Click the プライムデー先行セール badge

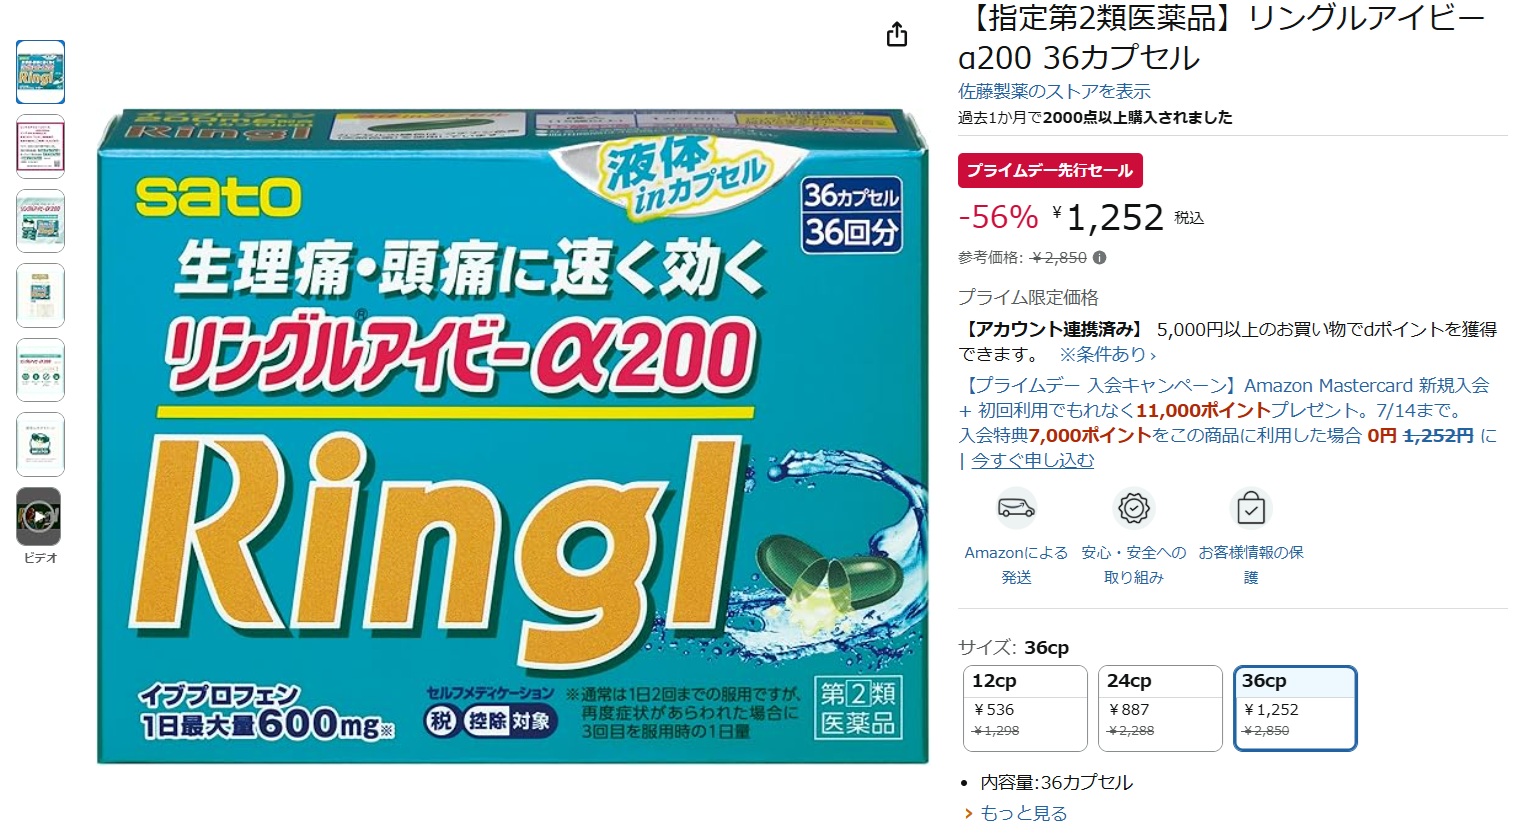1050,170
